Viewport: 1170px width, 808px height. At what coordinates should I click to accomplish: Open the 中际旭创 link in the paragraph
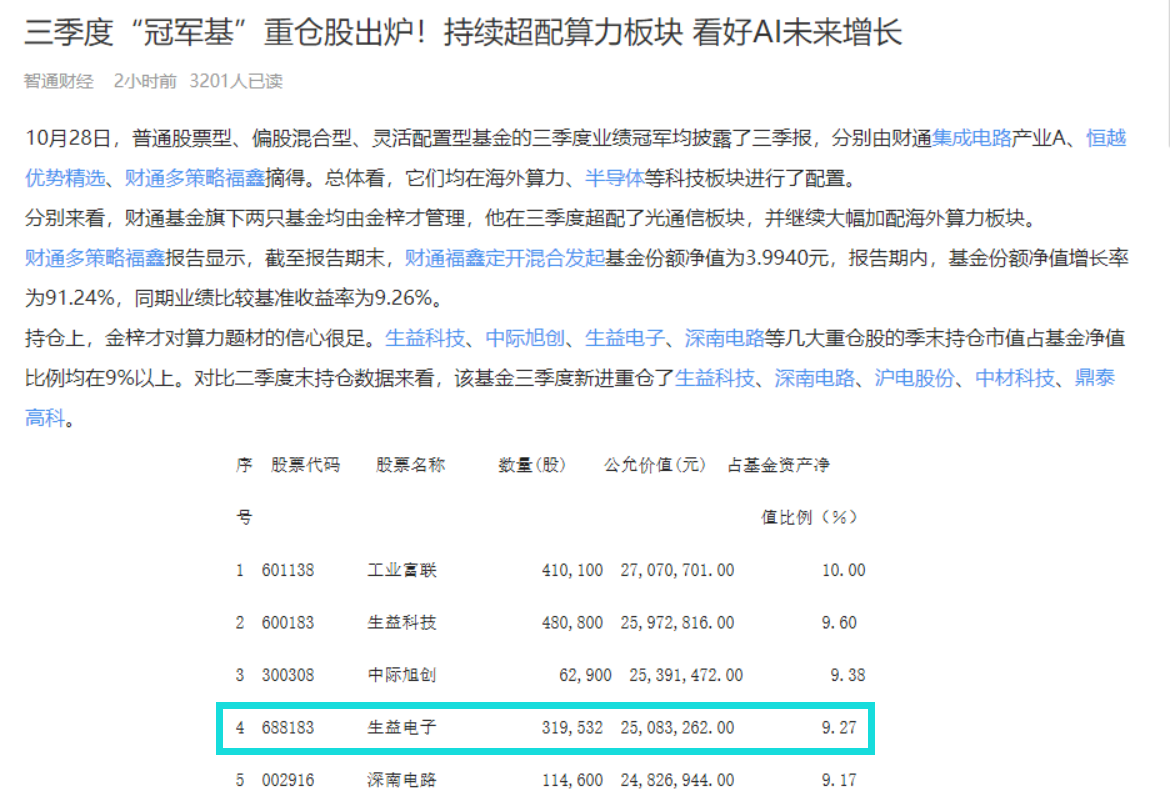click(525, 338)
